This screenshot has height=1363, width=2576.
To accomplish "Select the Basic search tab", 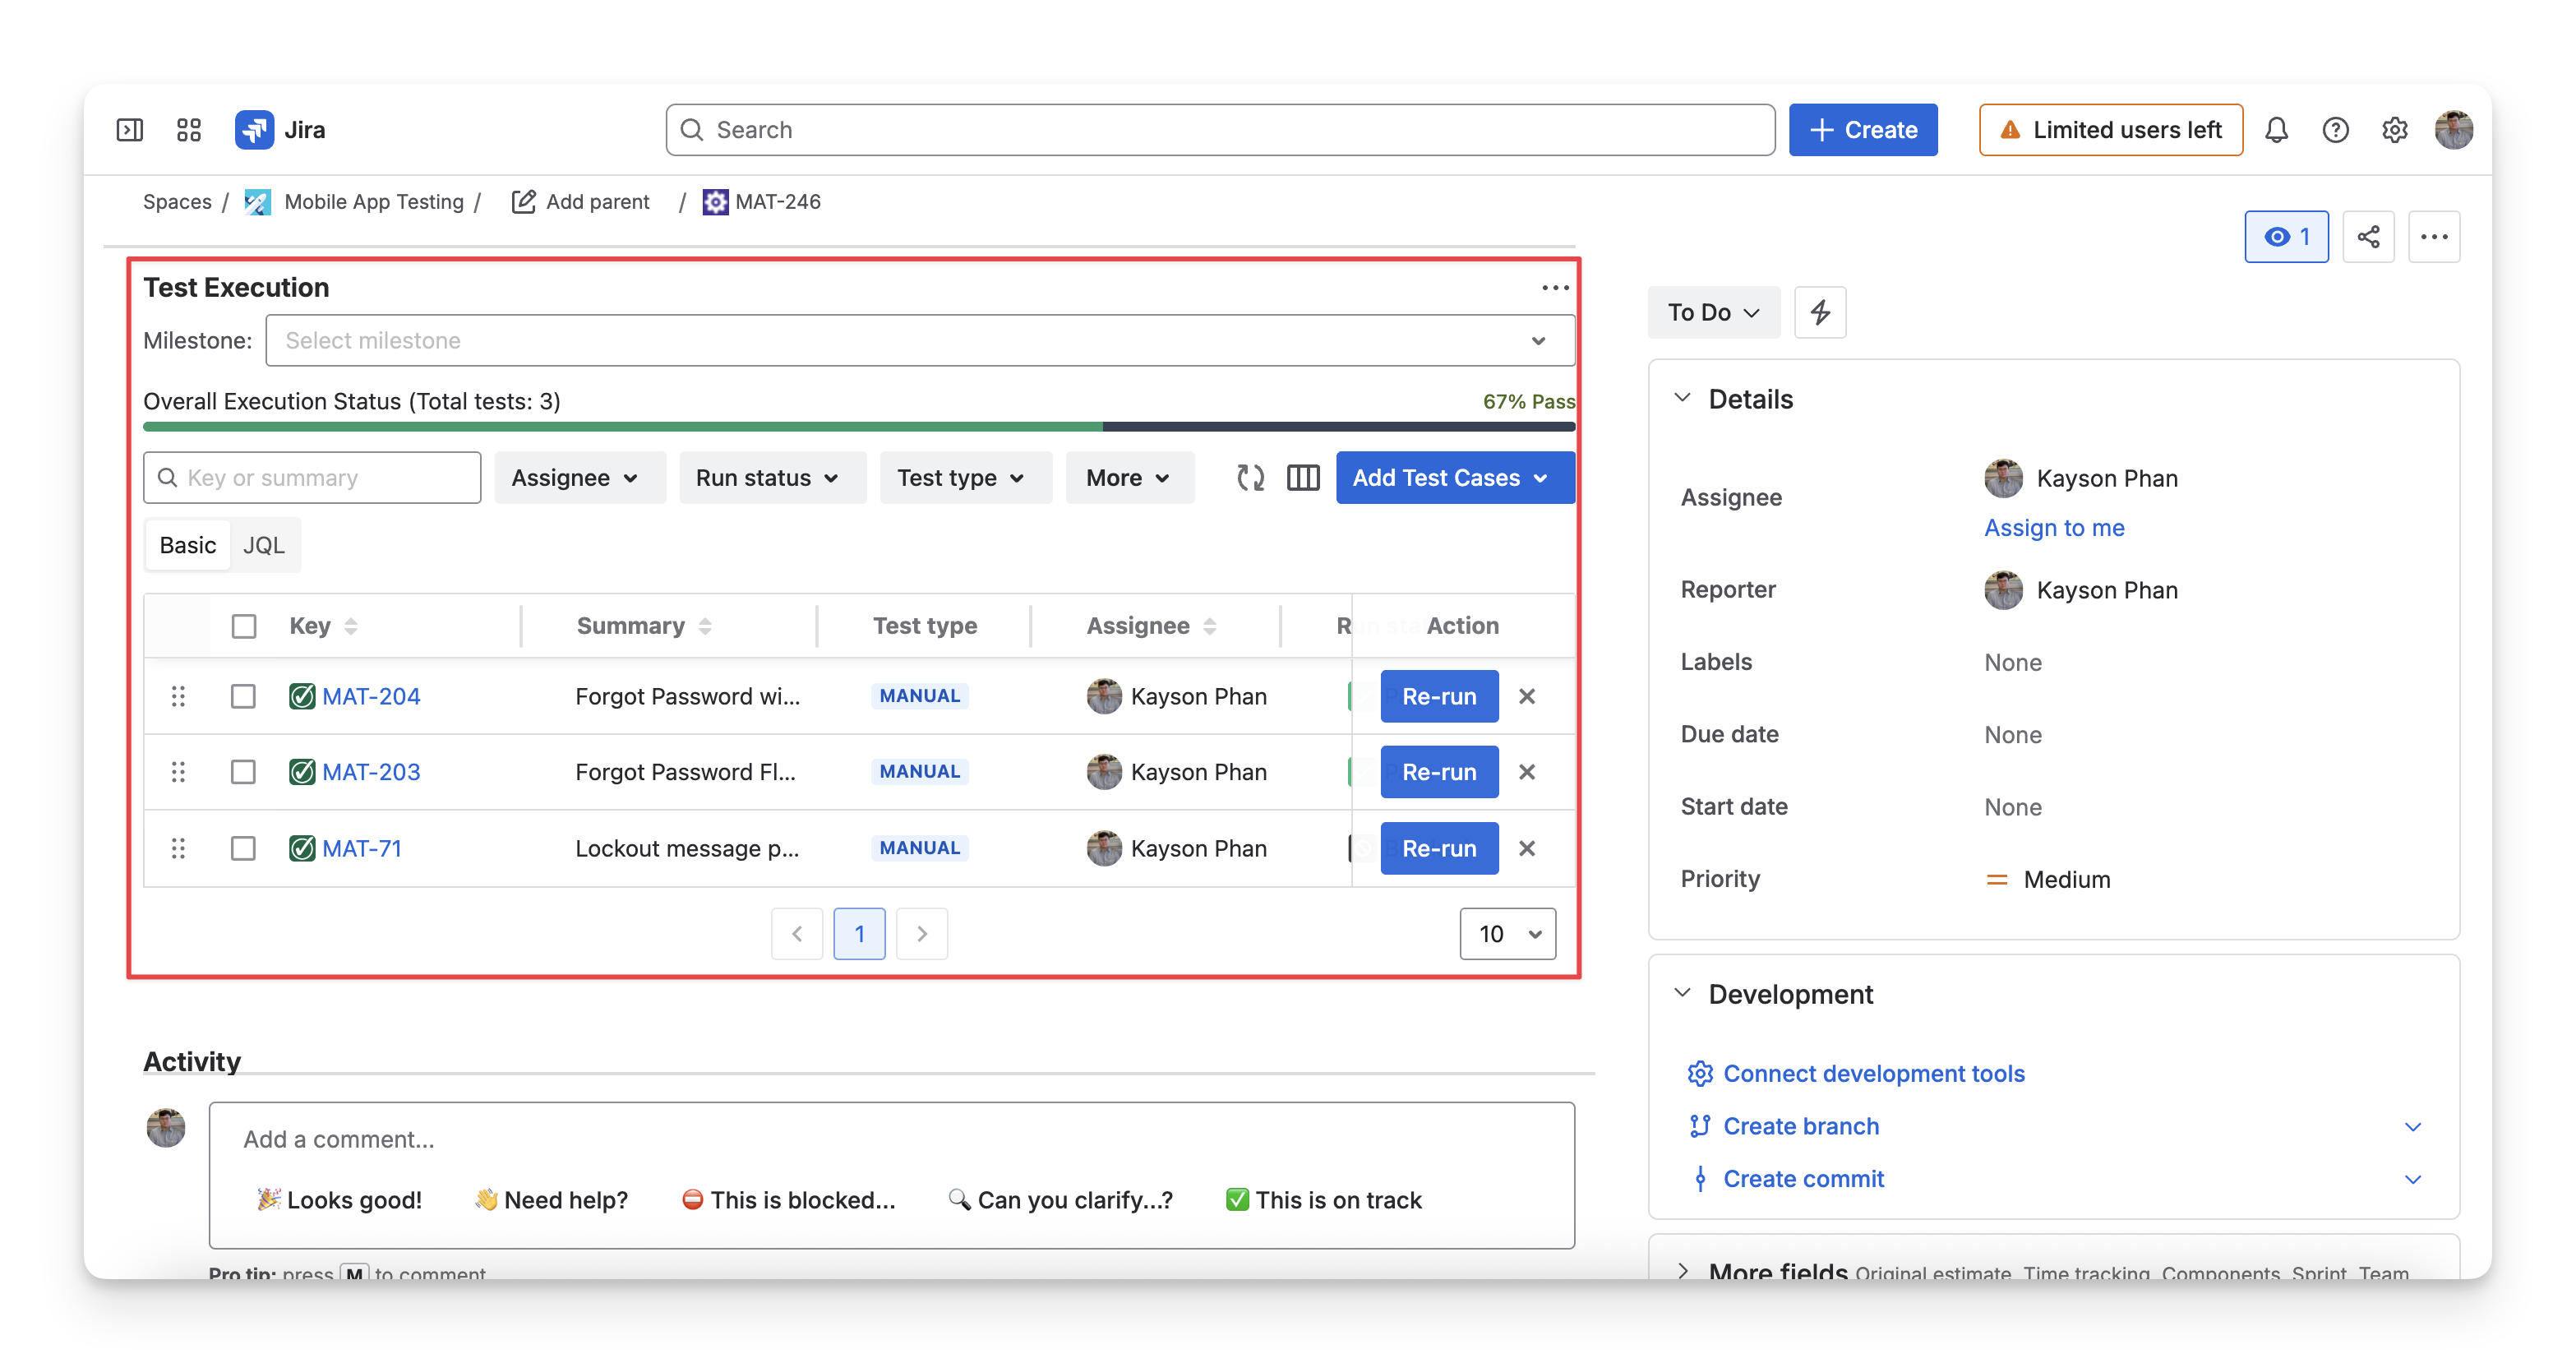I will tap(188, 545).
